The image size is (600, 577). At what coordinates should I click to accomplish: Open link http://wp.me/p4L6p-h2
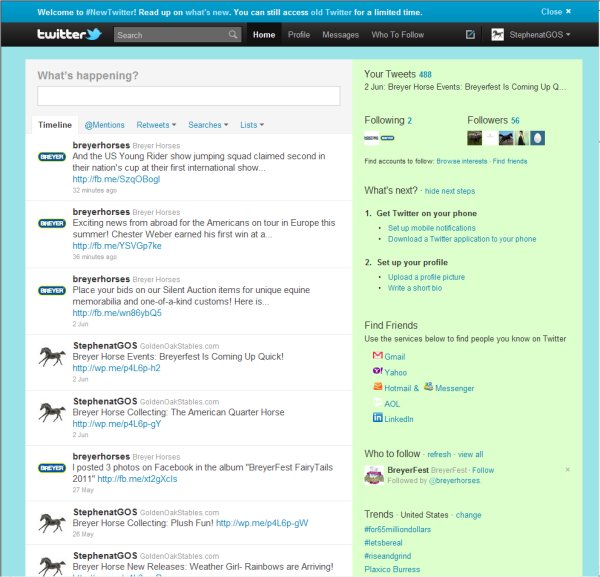(116, 368)
